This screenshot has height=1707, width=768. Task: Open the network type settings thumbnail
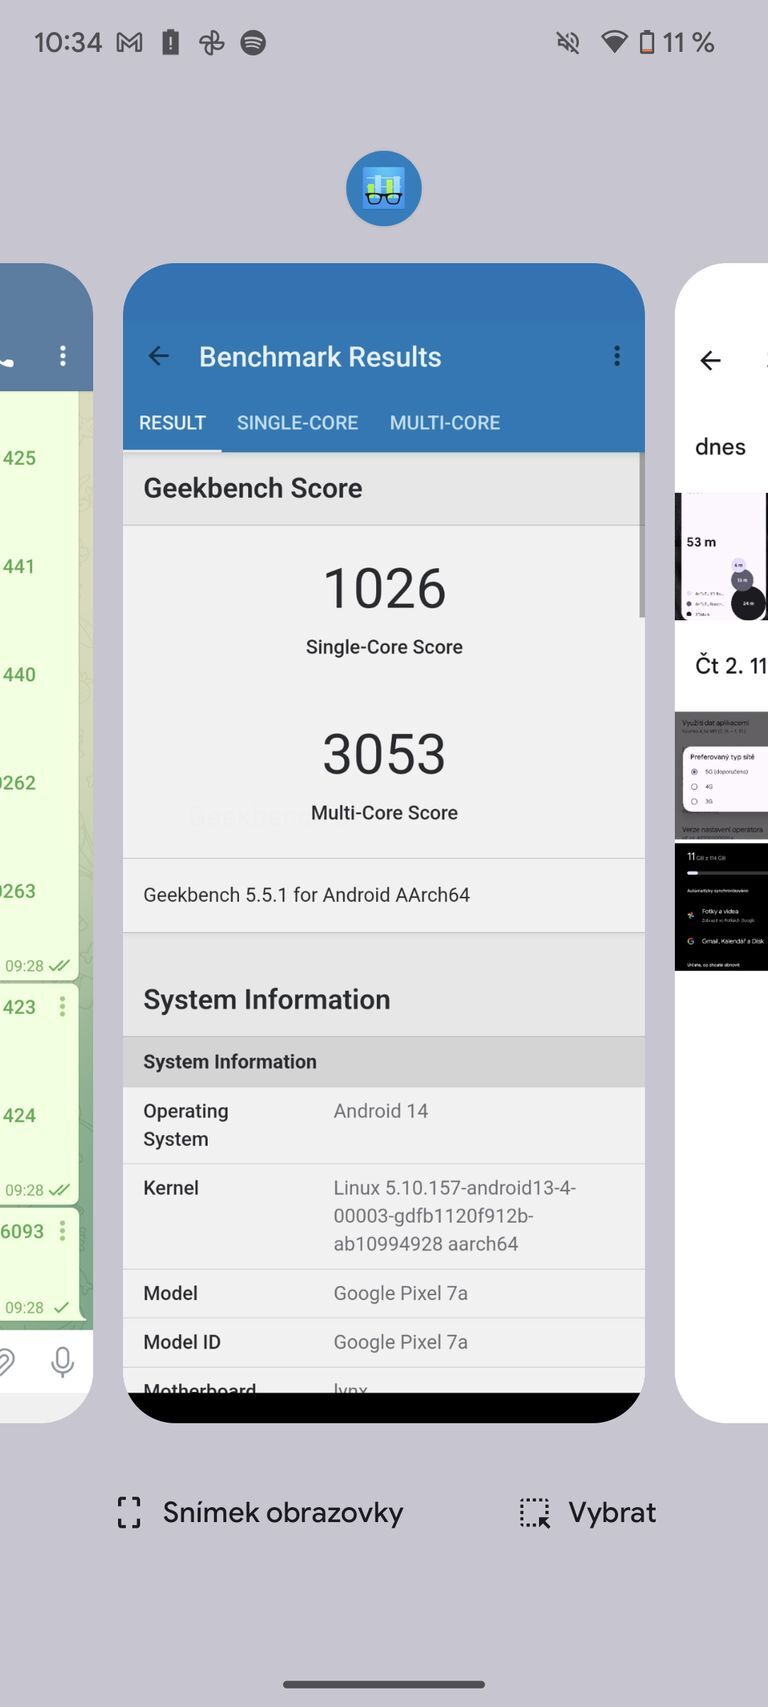[721, 775]
